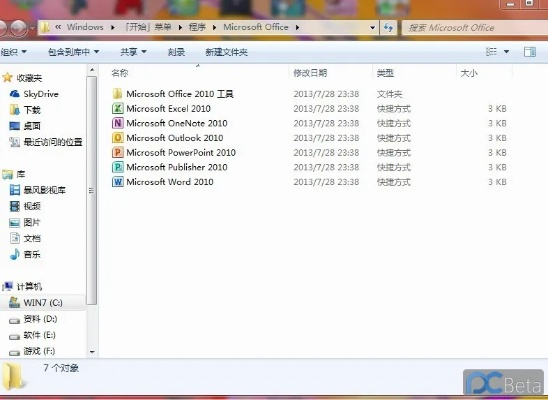548x400 pixels.
Task: Open the 音乐 library
Action: (x=25, y=254)
